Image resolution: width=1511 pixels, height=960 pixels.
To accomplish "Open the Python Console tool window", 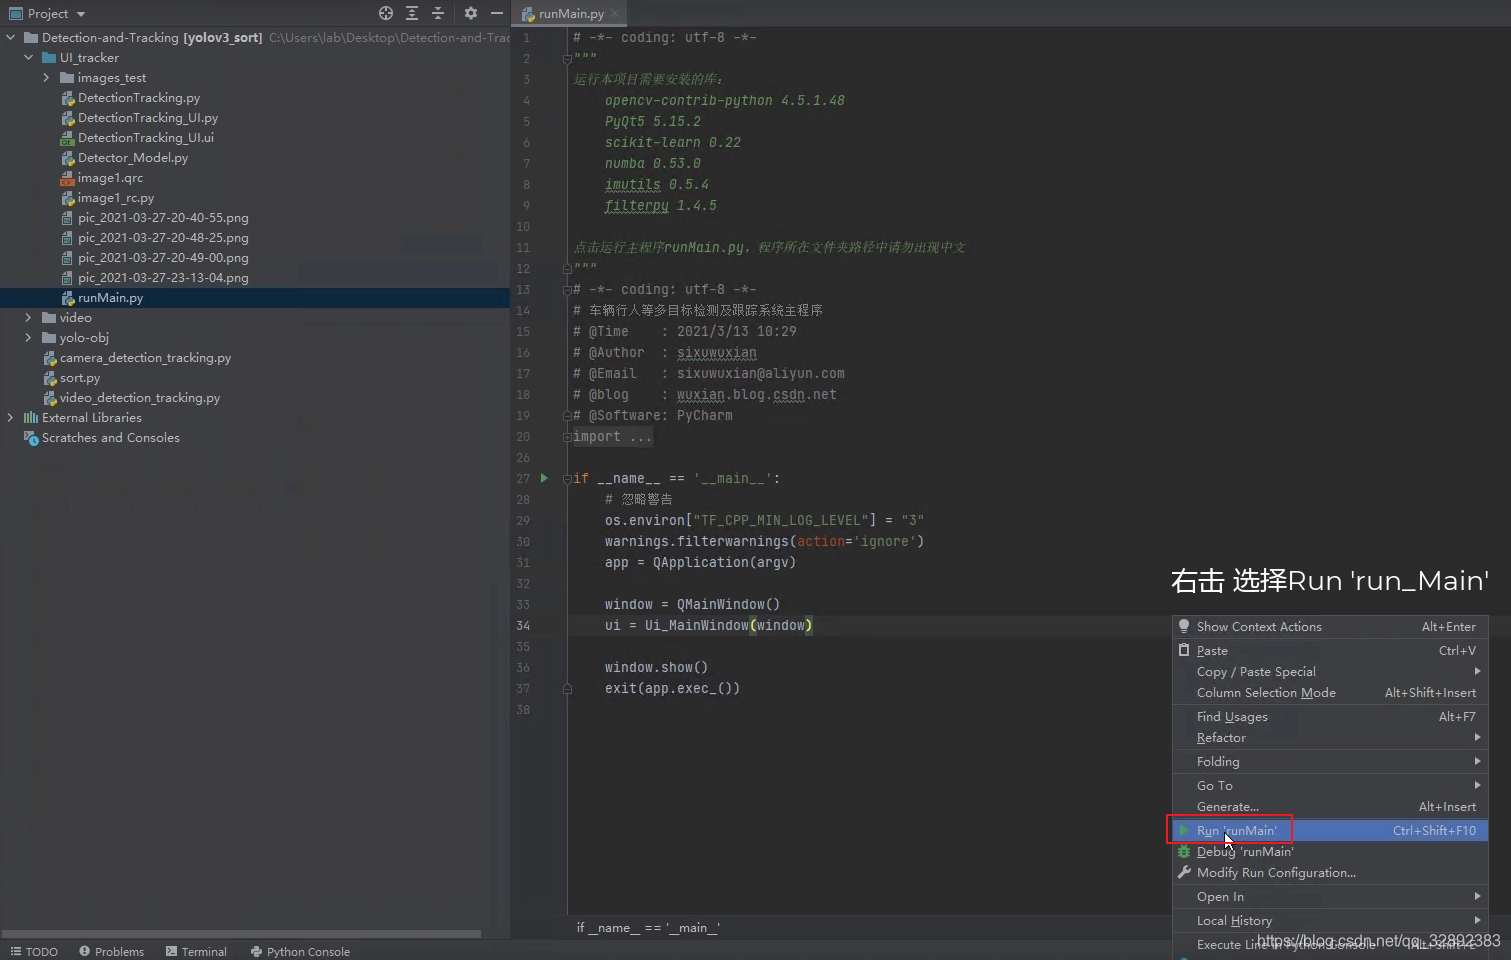I will coord(300,951).
